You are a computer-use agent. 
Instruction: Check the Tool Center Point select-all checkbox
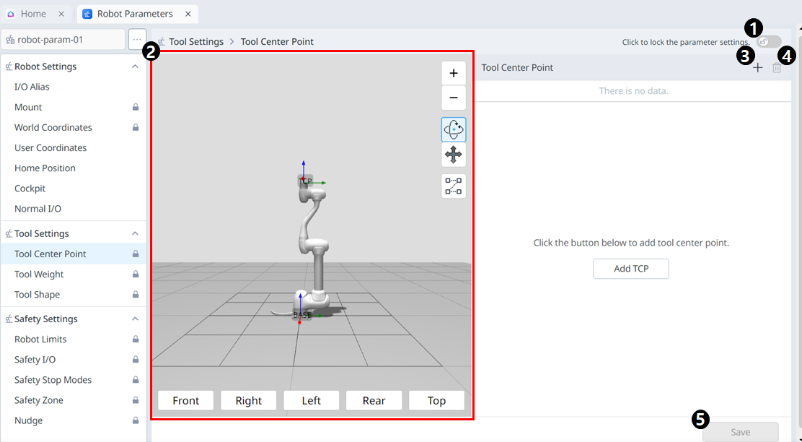tap(777, 68)
